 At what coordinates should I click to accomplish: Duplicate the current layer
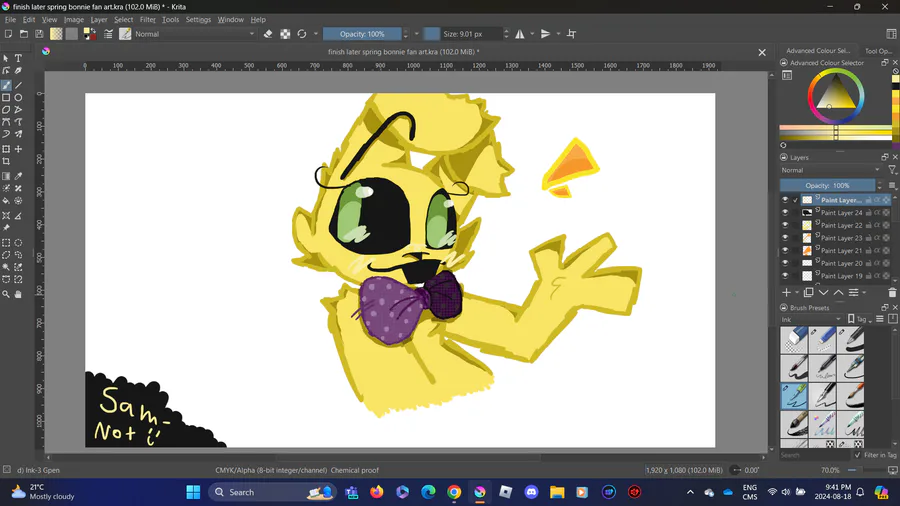pos(809,293)
